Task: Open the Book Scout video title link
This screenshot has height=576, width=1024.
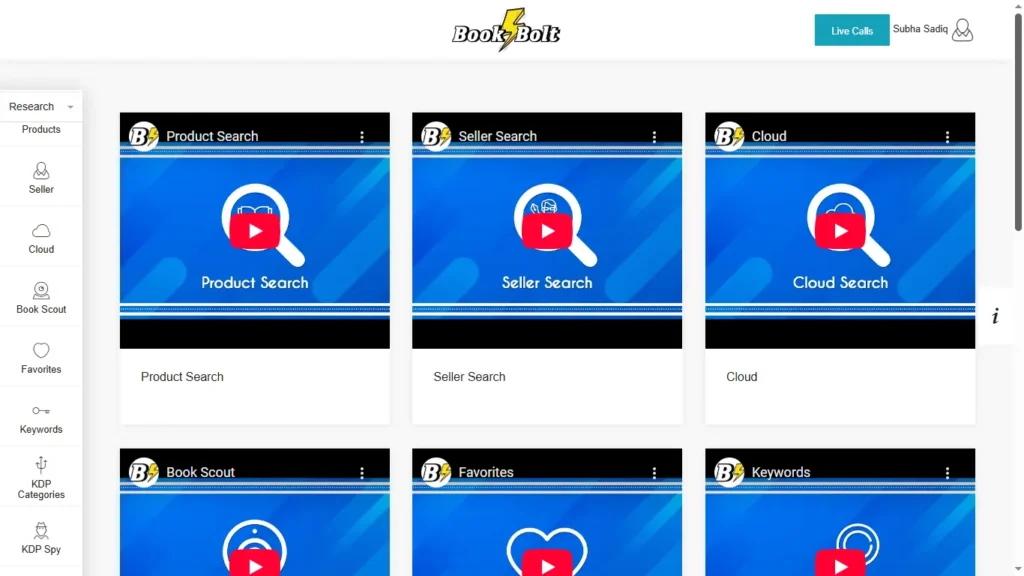Action: 200,472
